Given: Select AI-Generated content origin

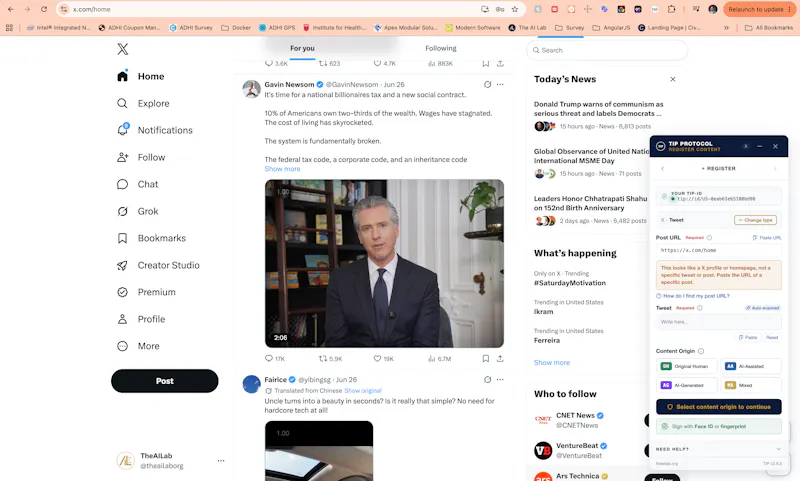Looking at the screenshot, I should (687, 385).
